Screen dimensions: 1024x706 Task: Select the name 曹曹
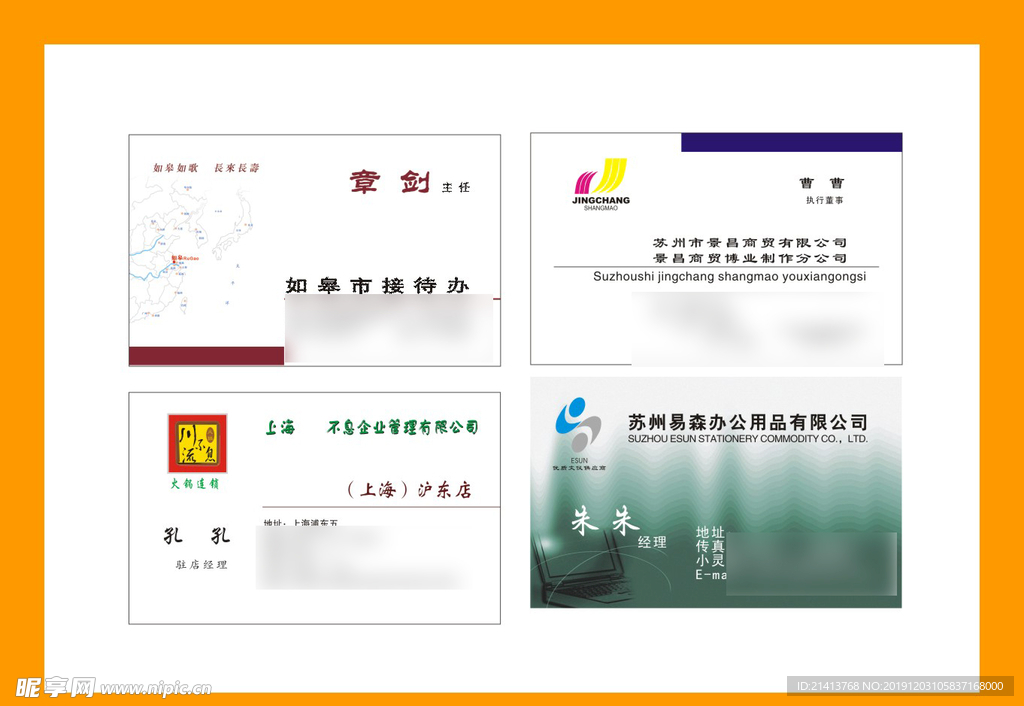tap(822, 183)
